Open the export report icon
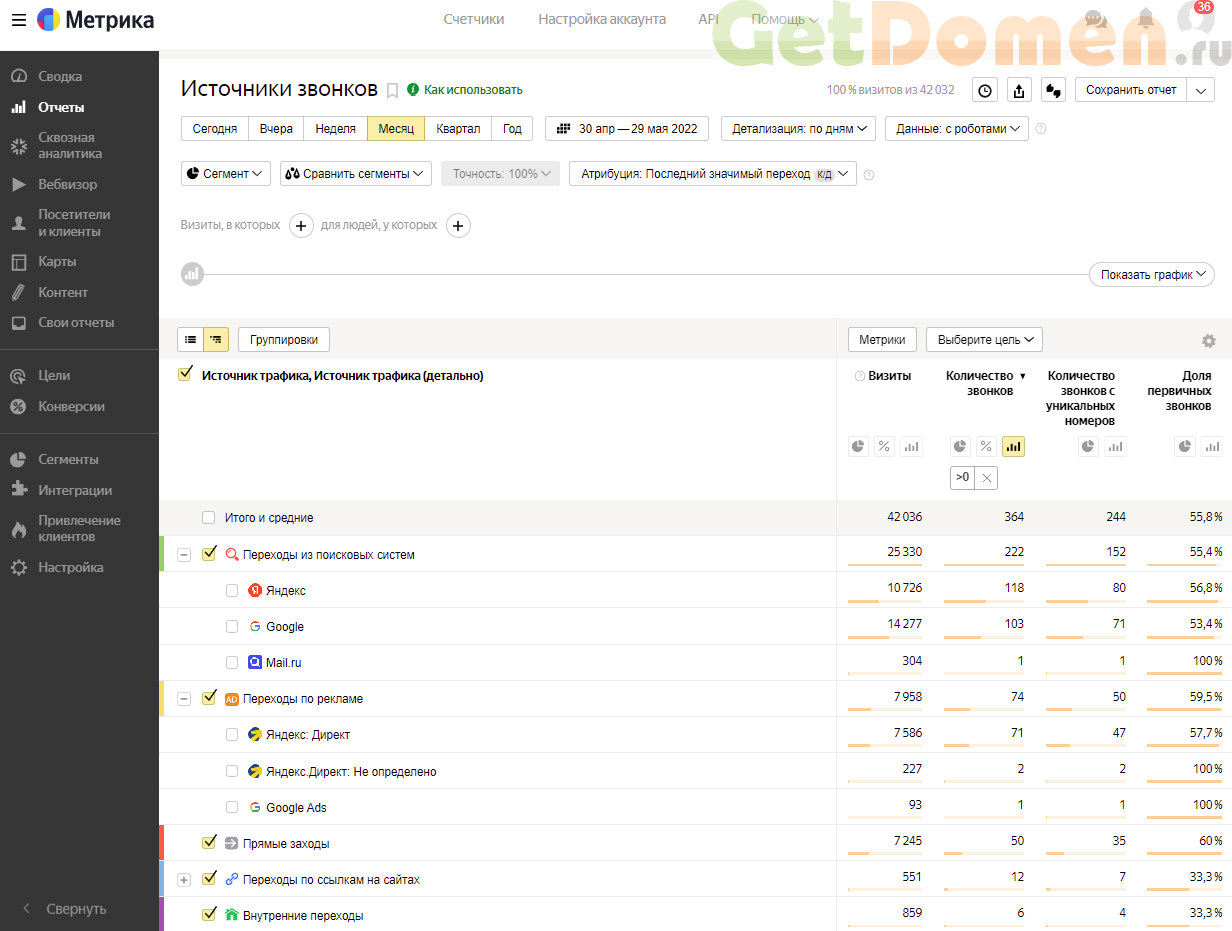 click(1019, 90)
